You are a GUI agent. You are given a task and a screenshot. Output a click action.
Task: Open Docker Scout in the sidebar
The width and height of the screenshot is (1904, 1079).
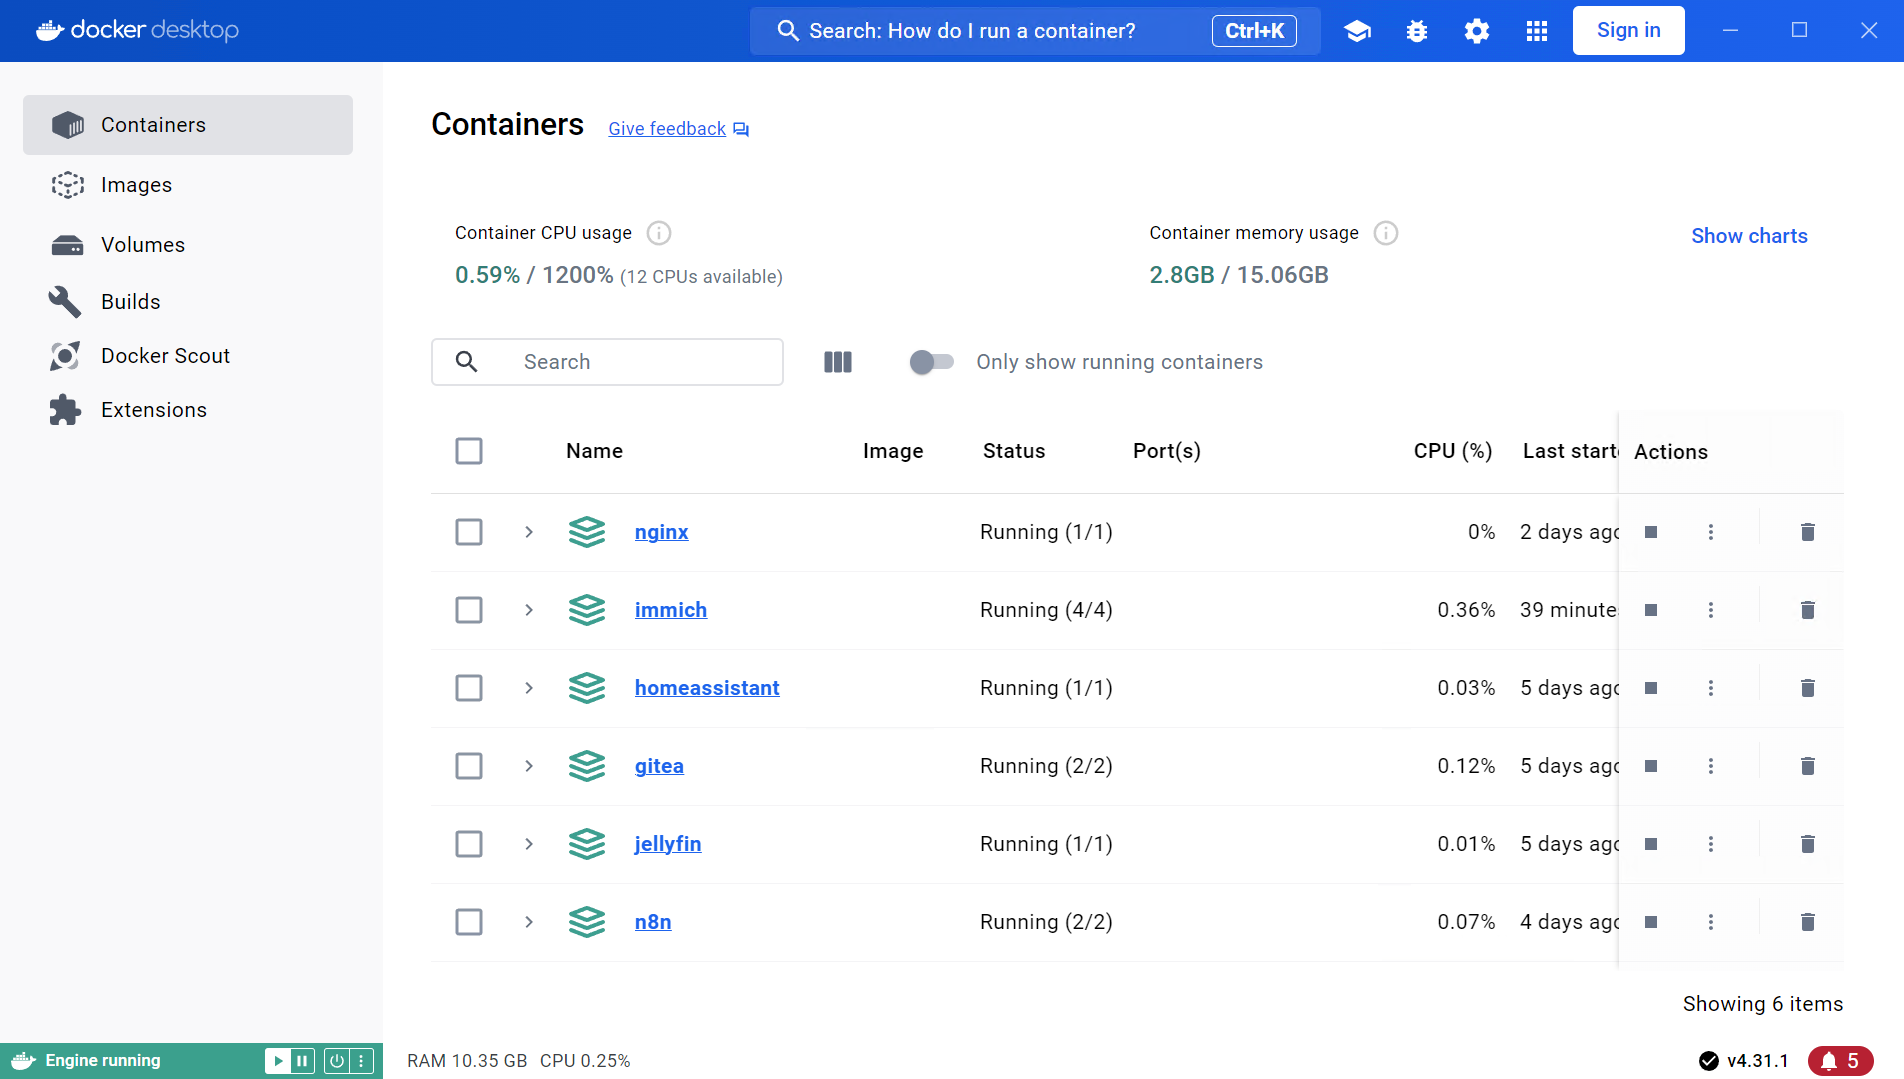coord(188,356)
